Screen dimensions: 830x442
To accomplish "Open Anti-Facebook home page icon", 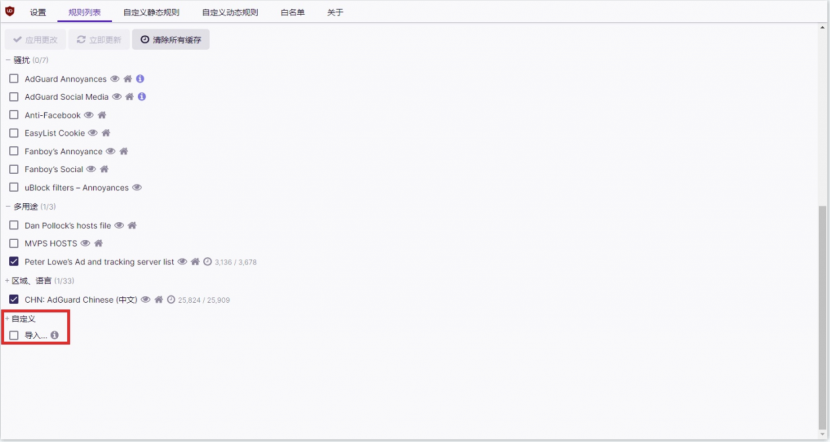I will 102,115.
